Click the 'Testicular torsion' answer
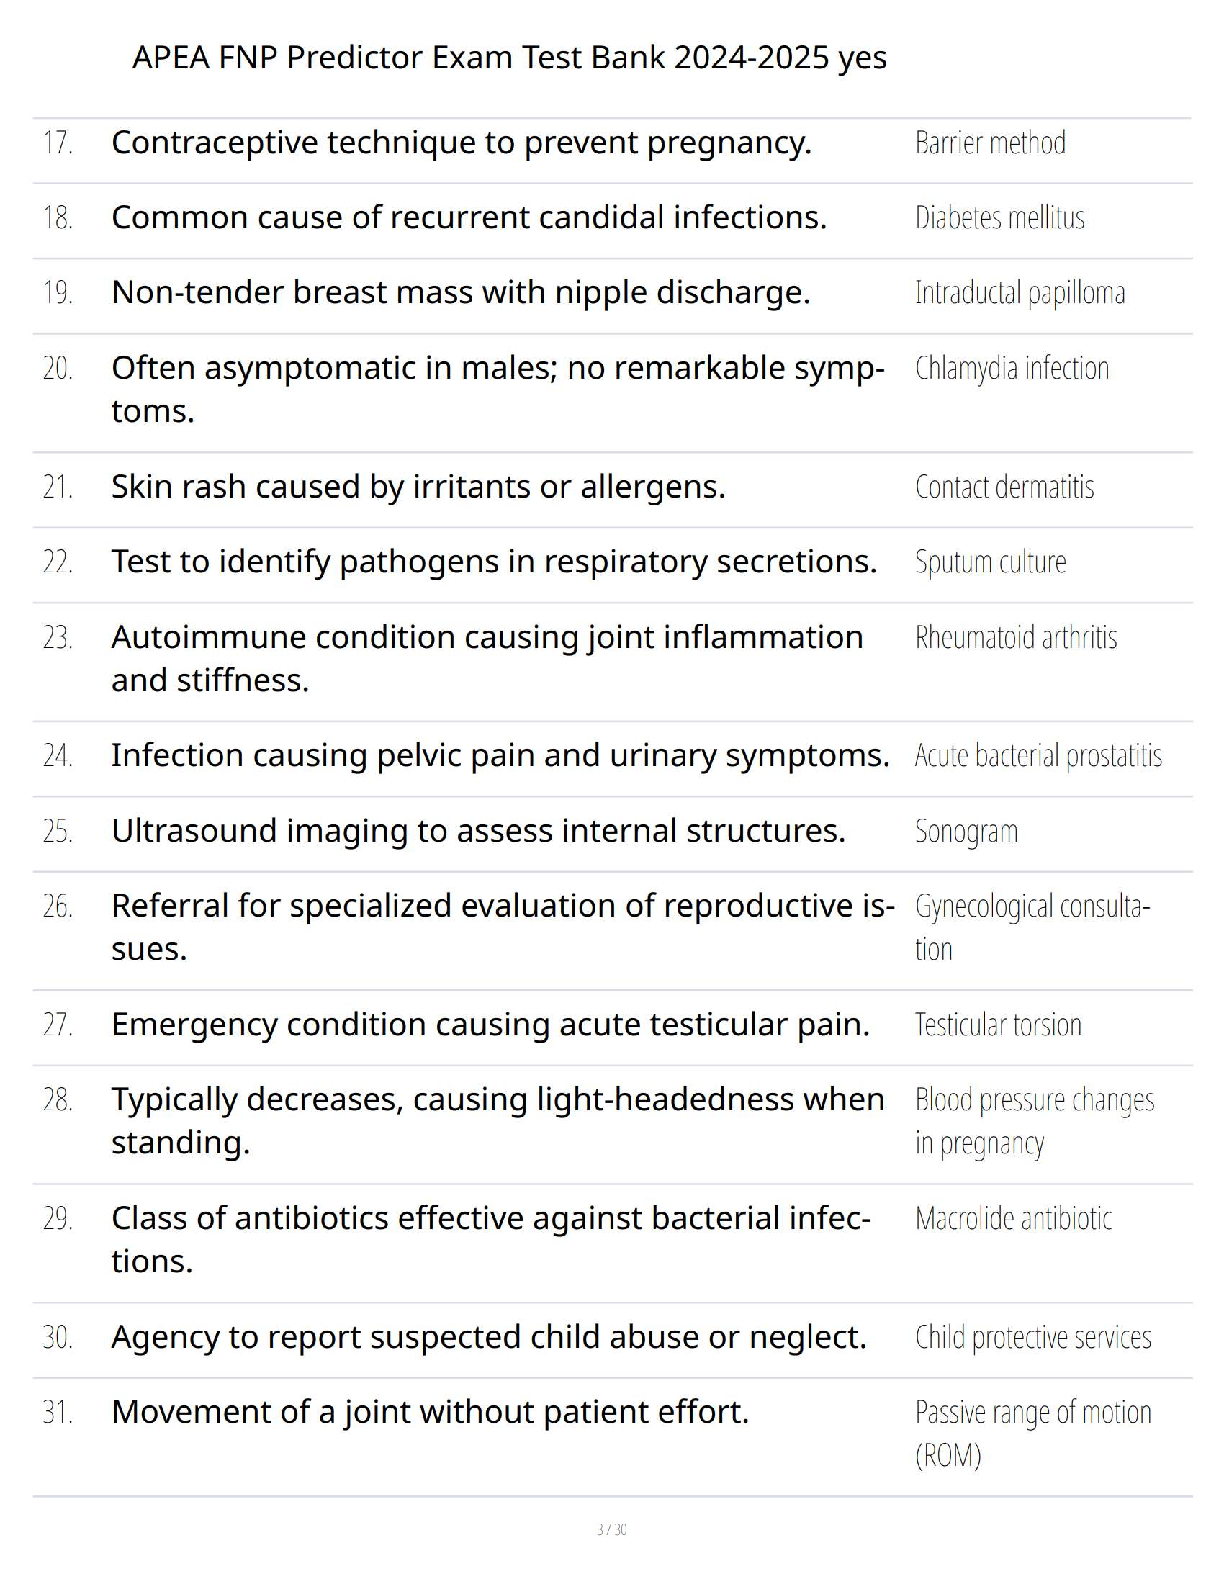 998,1025
